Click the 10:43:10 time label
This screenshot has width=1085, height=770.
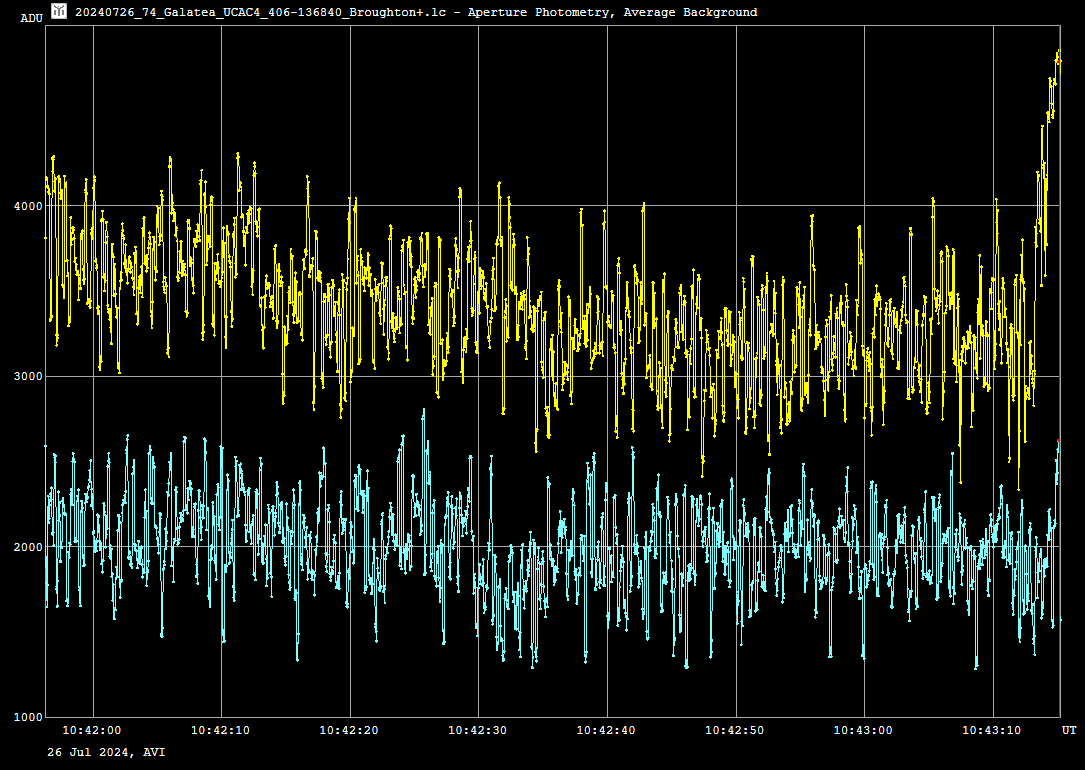(x=992, y=730)
